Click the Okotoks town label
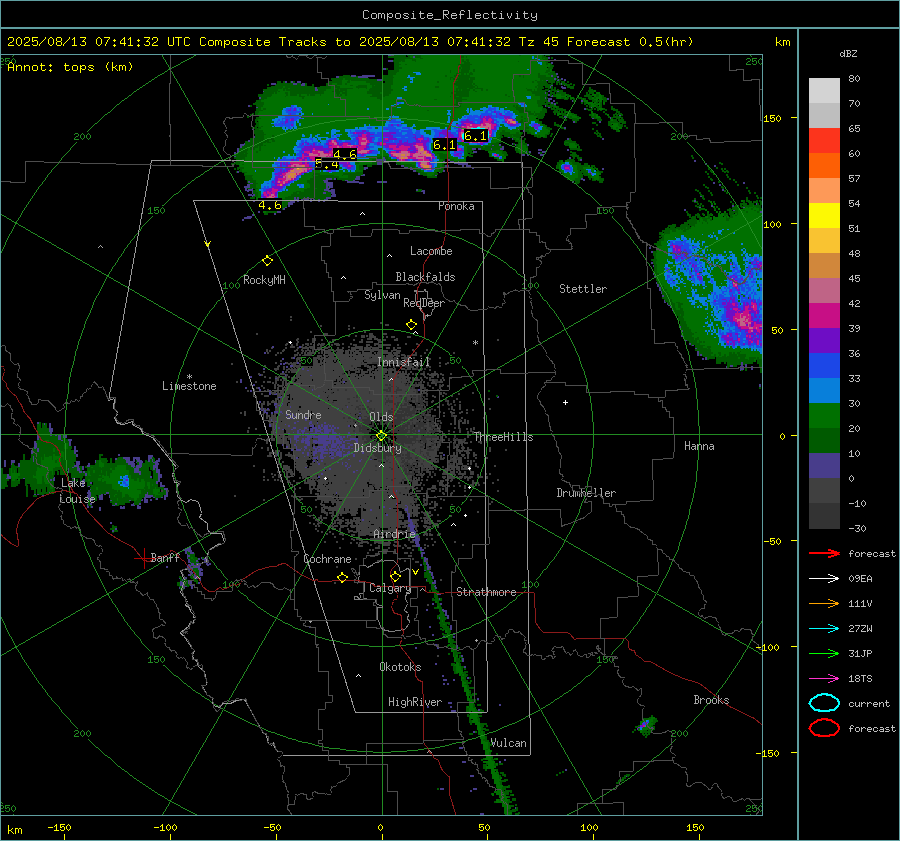 (x=400, y=667)
